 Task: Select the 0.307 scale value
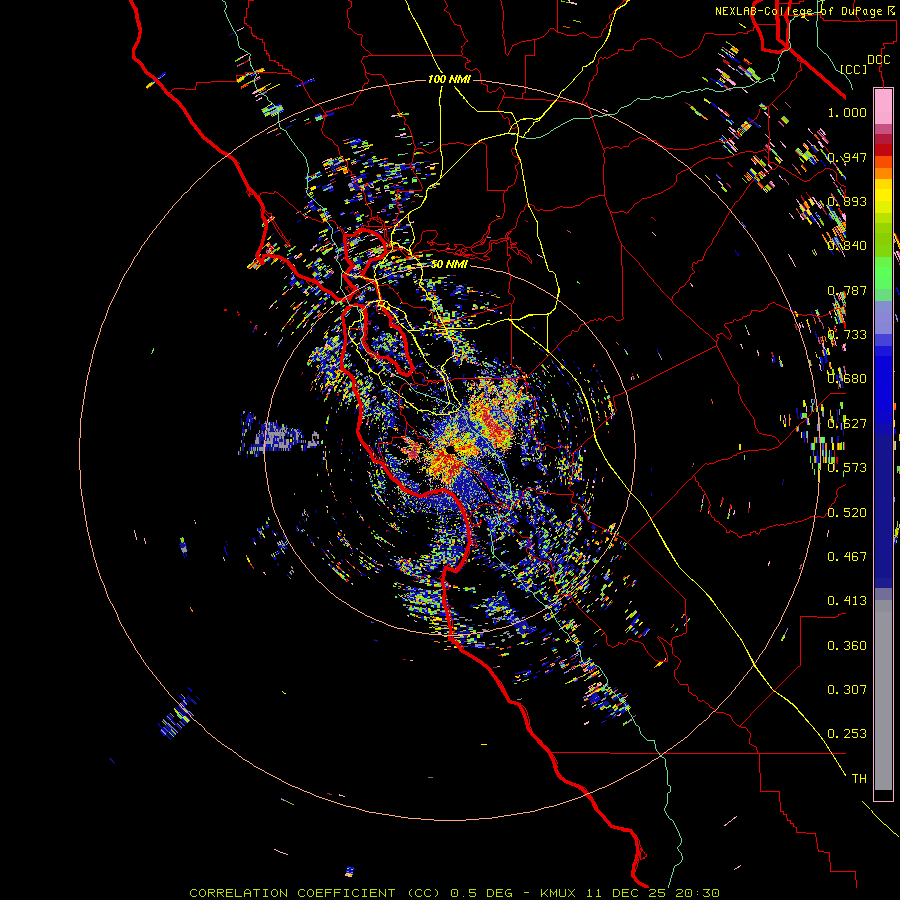(847, 690)
